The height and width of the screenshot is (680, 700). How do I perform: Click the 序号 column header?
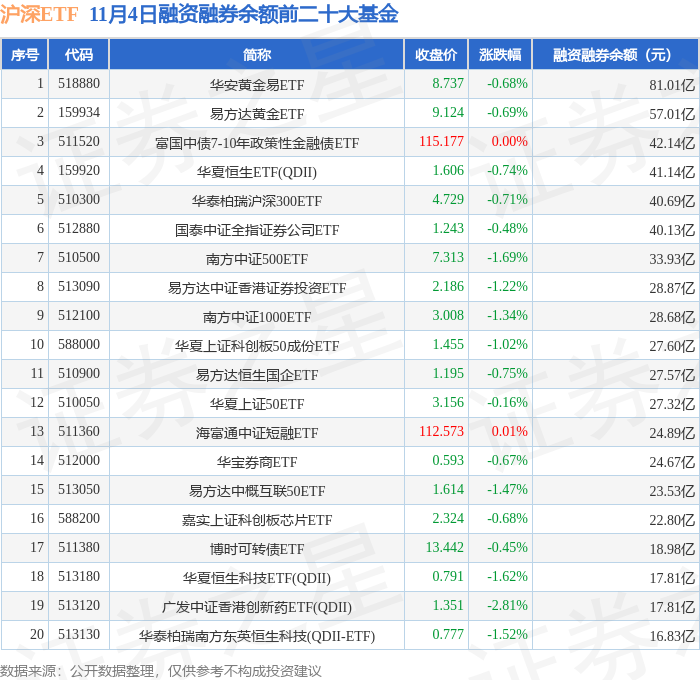point(25,54)
